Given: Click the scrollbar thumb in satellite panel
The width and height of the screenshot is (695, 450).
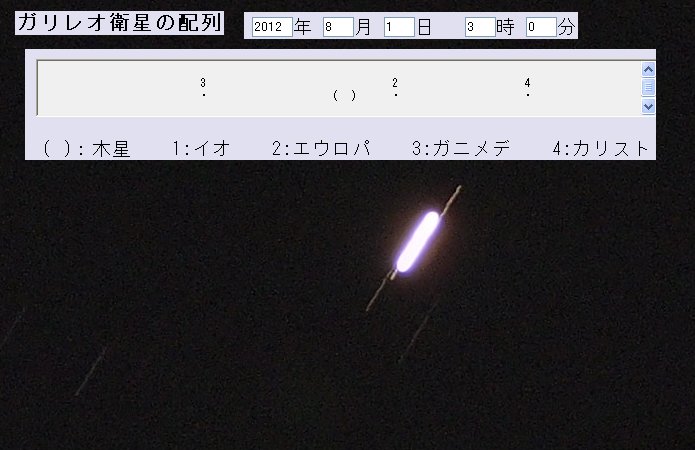Looking at the screenshot, I should [x=648, y=87].
